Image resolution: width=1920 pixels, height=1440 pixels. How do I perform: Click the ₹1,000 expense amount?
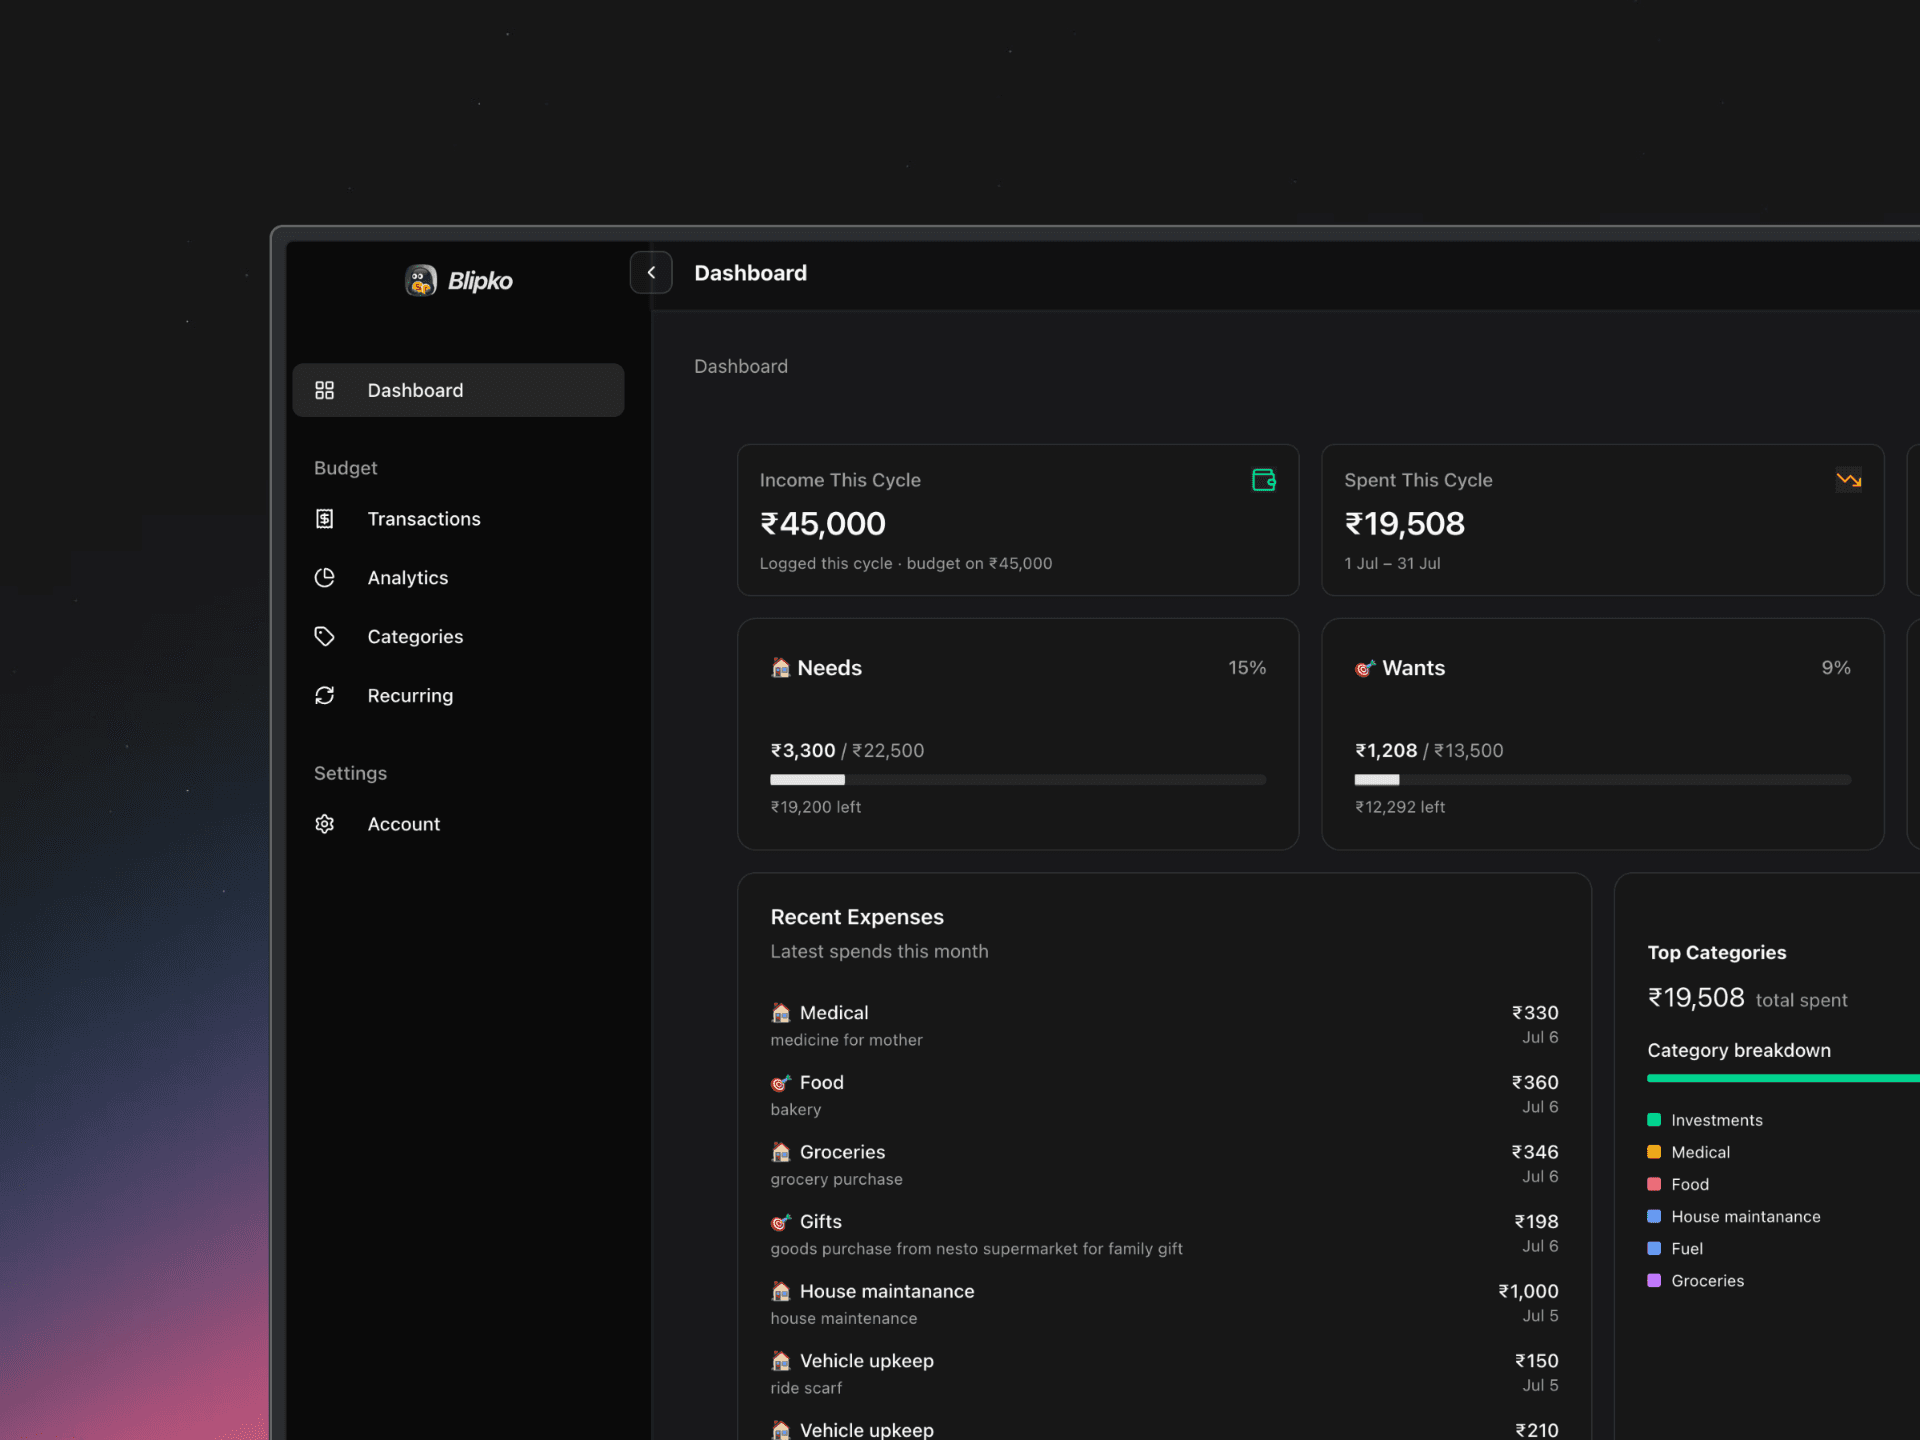(1528, 1291)
